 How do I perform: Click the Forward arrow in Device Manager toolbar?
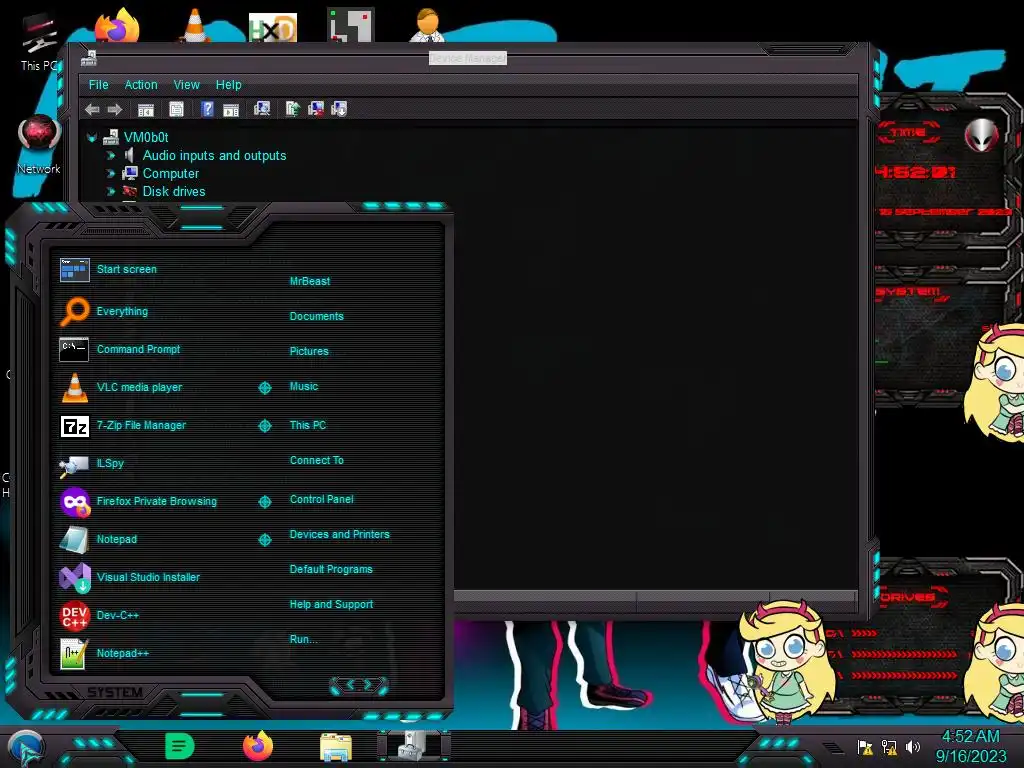115,109
